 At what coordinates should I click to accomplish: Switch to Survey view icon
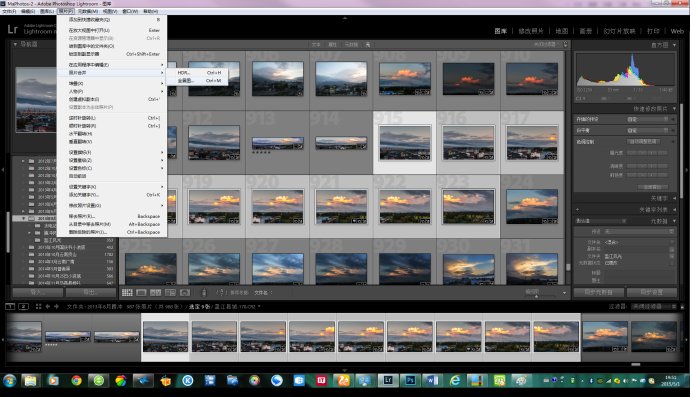pyautogui.click(x=170, y=293)
